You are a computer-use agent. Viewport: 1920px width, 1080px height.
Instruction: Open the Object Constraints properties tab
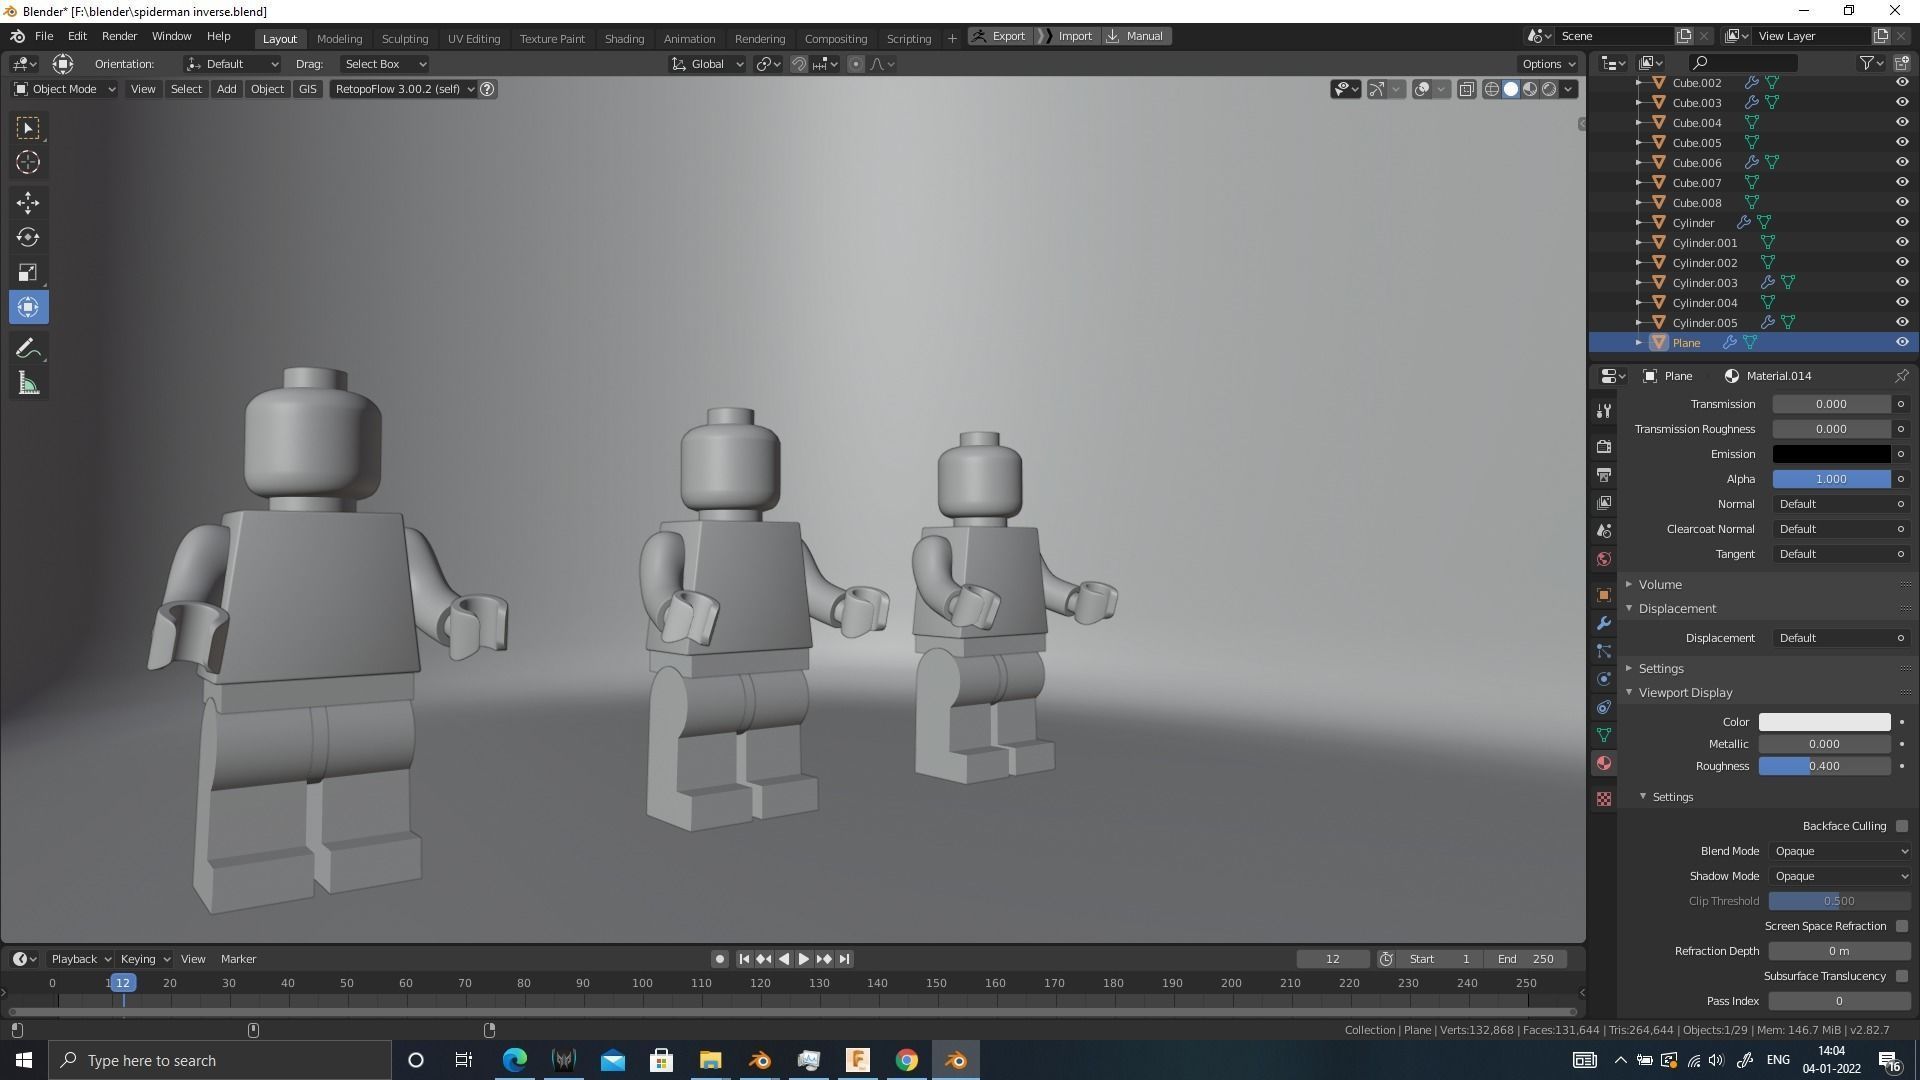(x=1604, y=707)
